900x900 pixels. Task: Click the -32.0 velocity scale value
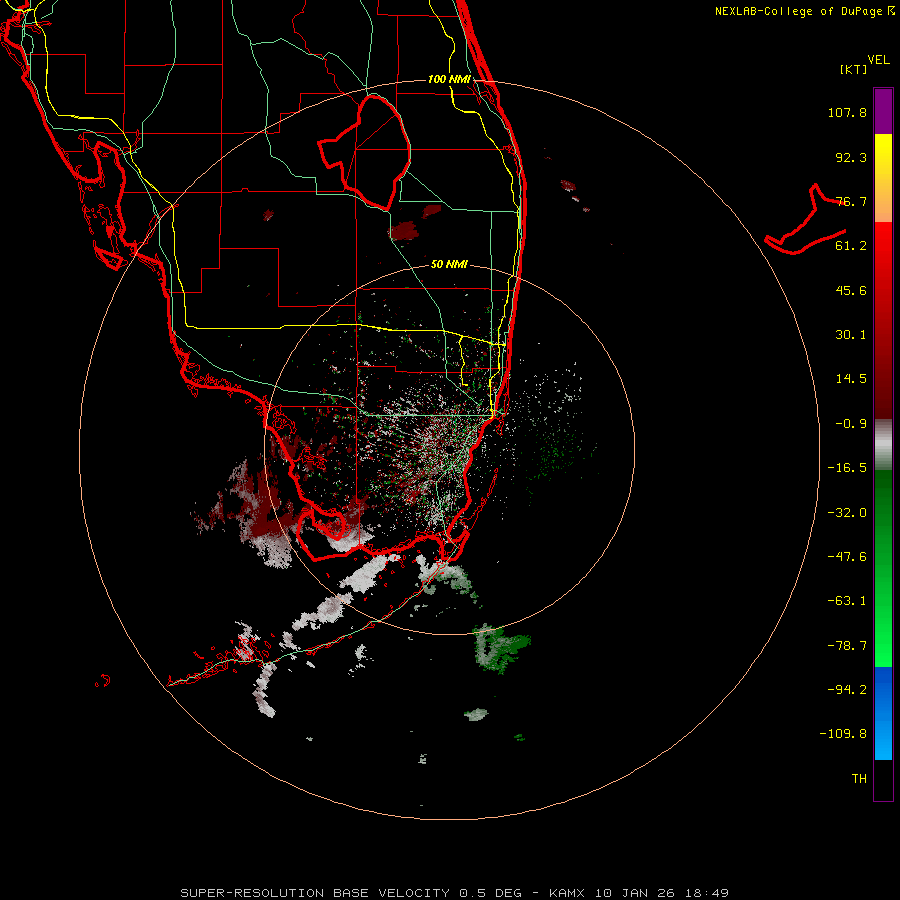click(847, 513)
